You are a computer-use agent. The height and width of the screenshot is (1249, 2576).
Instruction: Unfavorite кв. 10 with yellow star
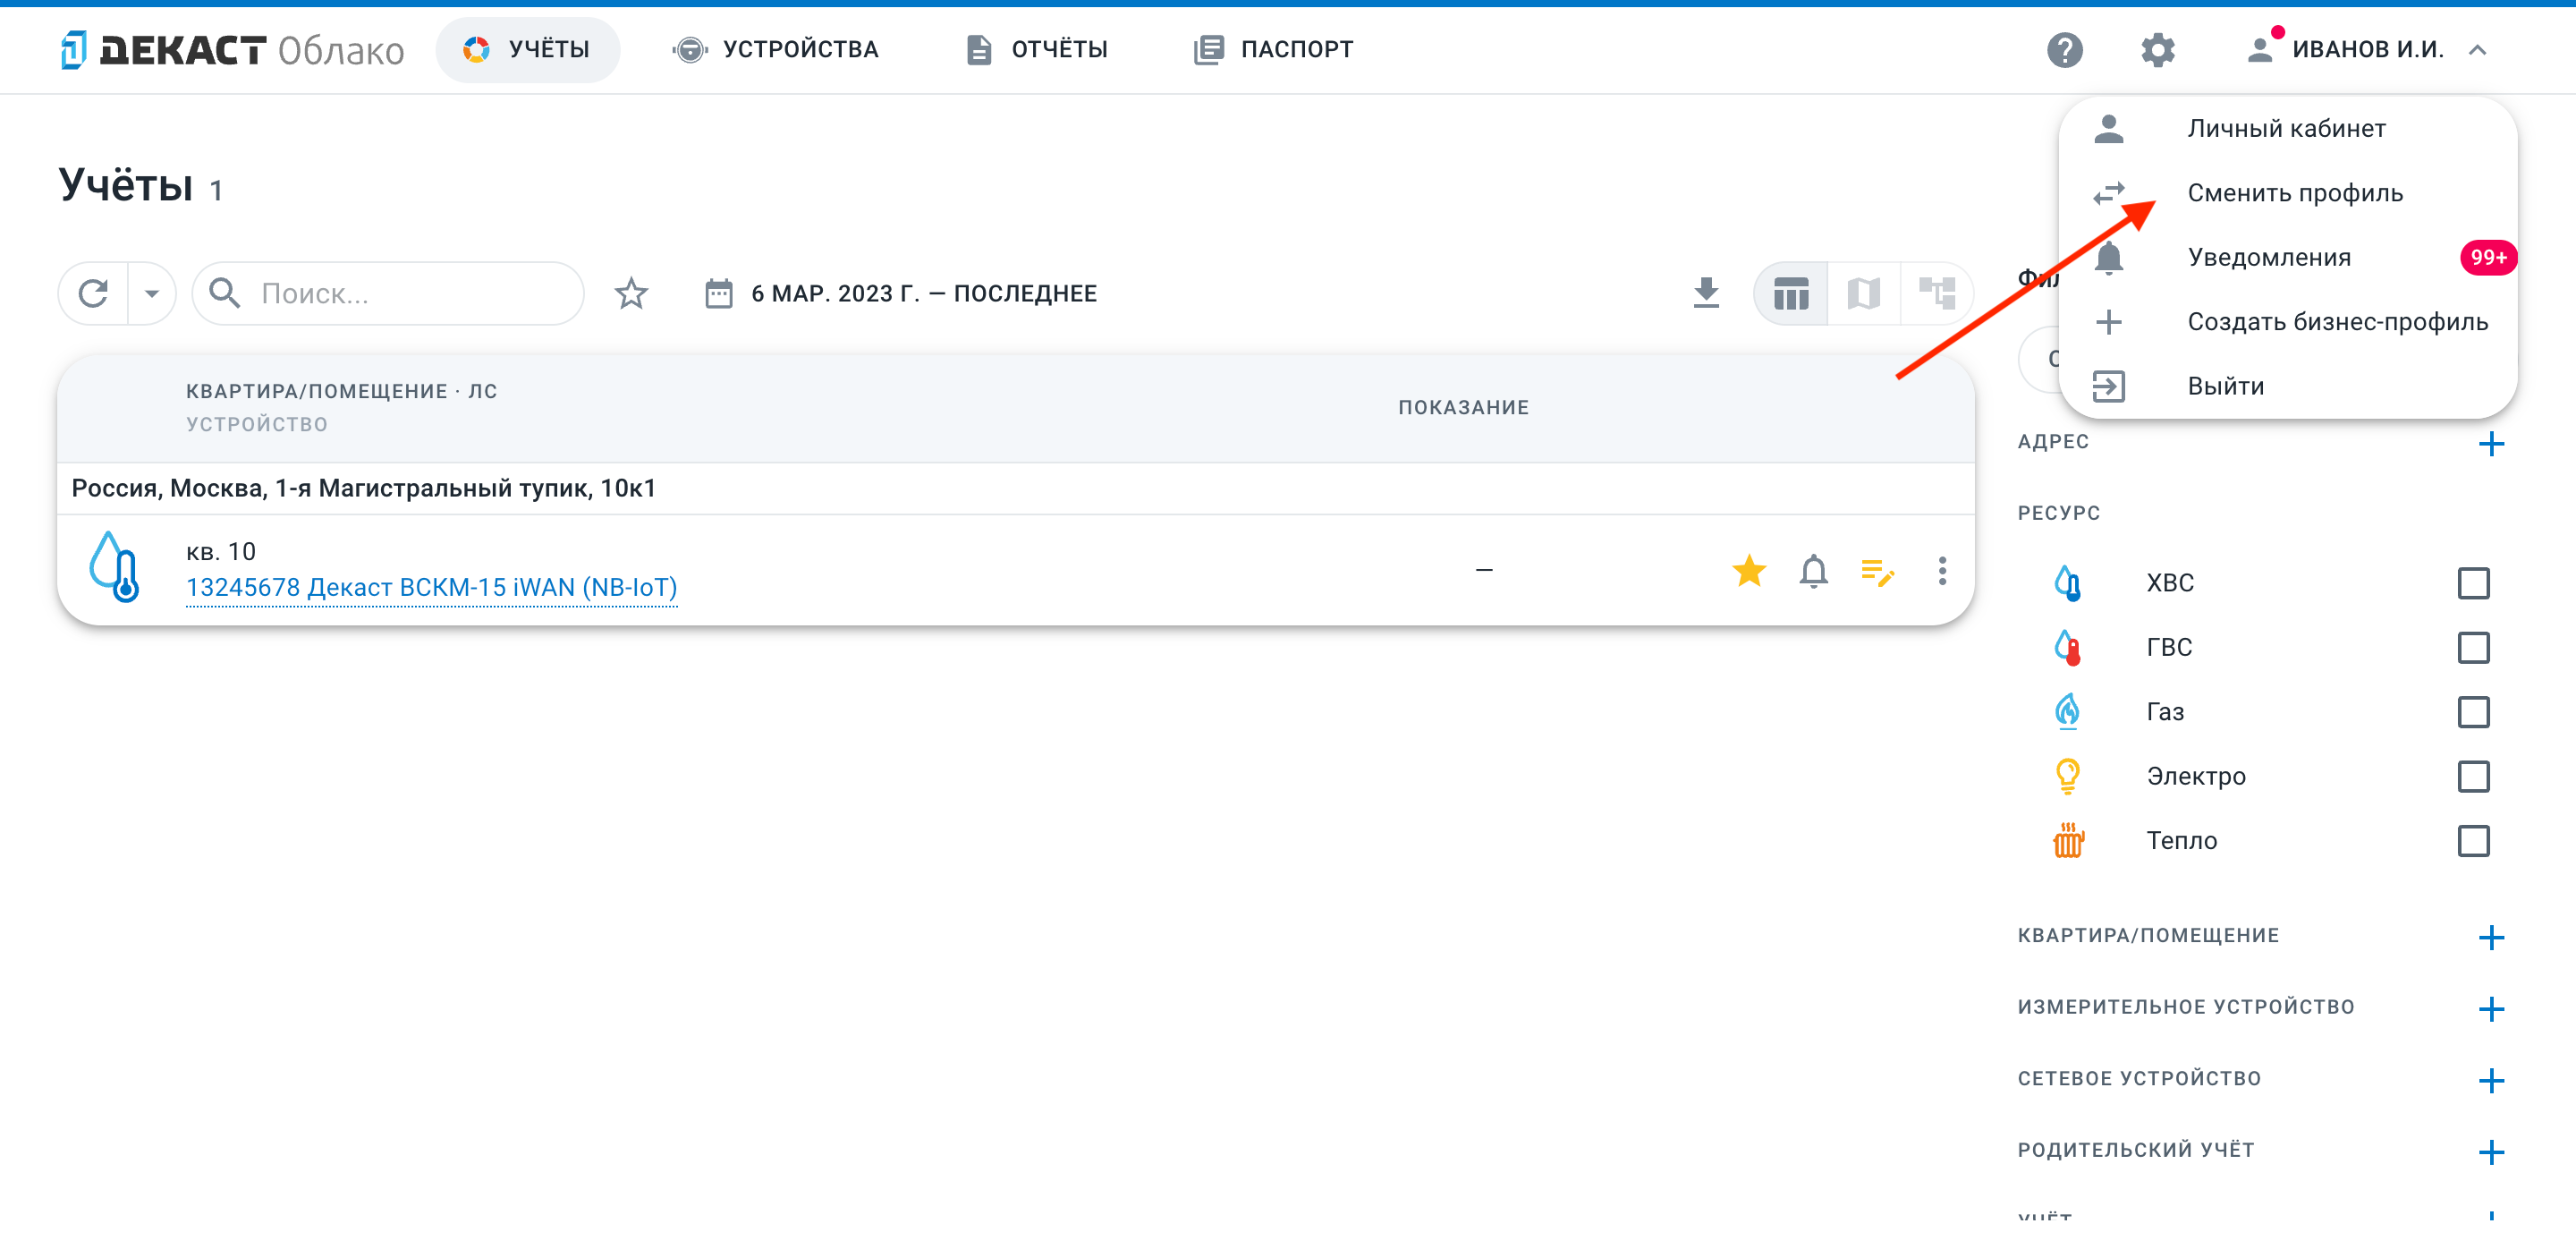1749,571
